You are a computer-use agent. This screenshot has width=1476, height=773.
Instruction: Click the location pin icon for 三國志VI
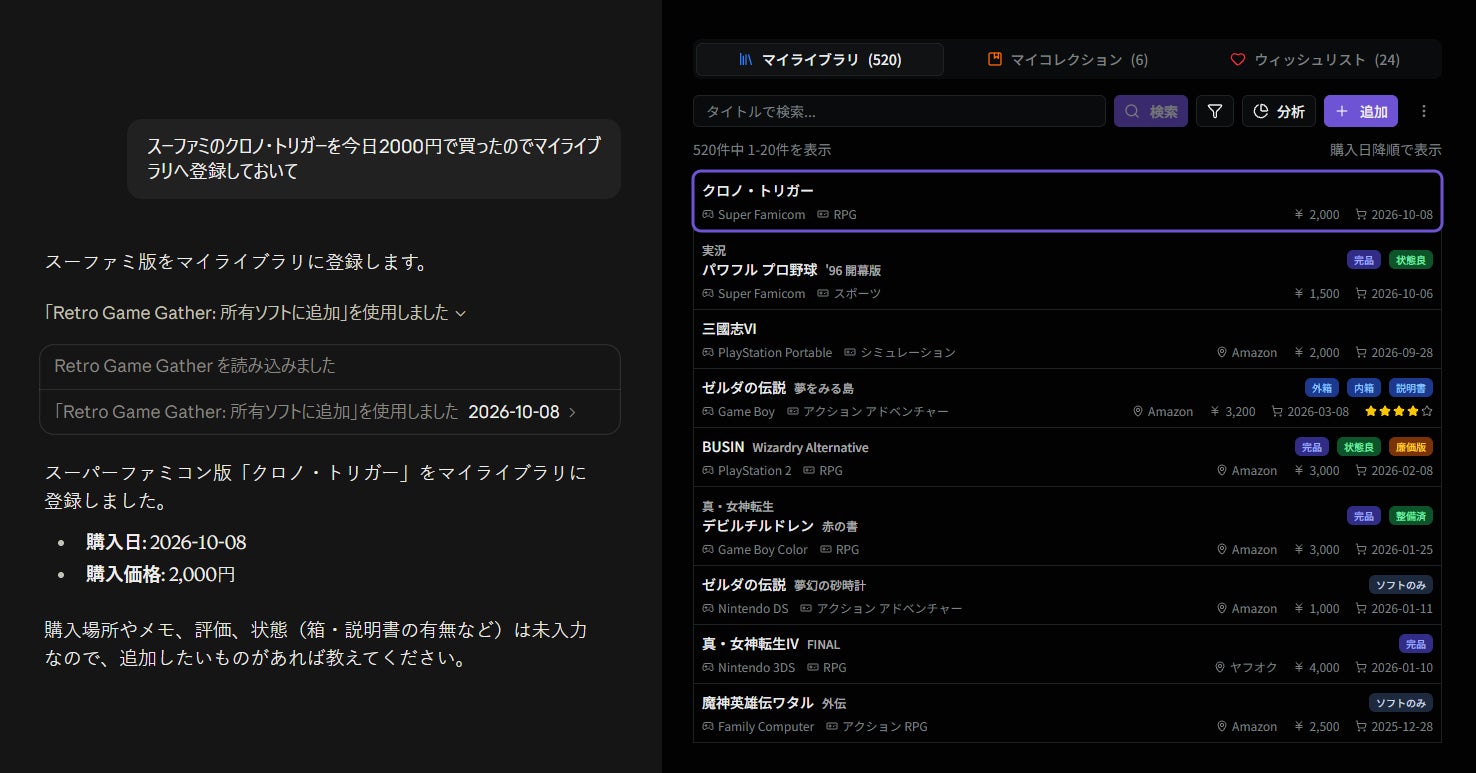click(x=1222, y=352)
